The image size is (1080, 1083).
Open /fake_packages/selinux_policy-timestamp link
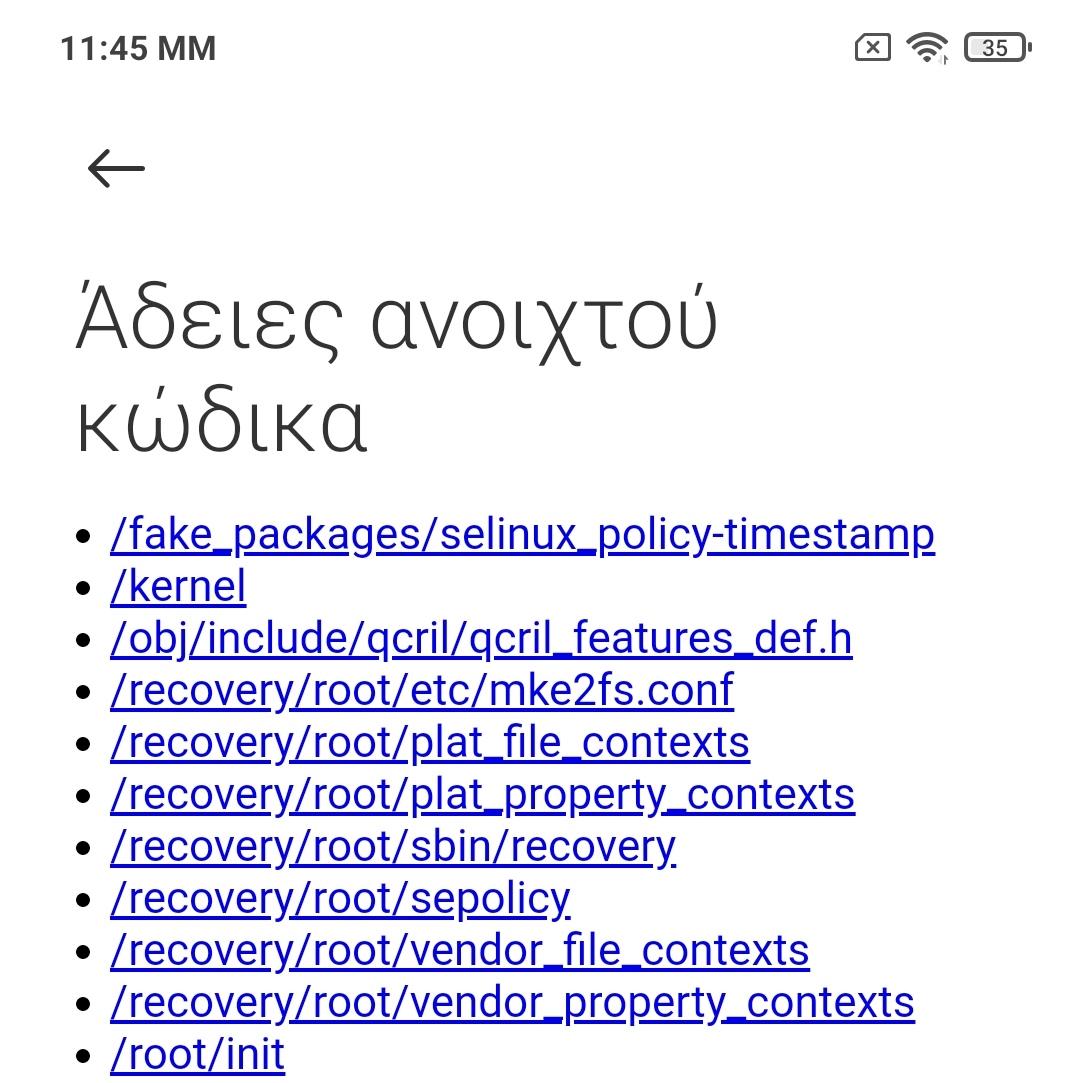522,535
